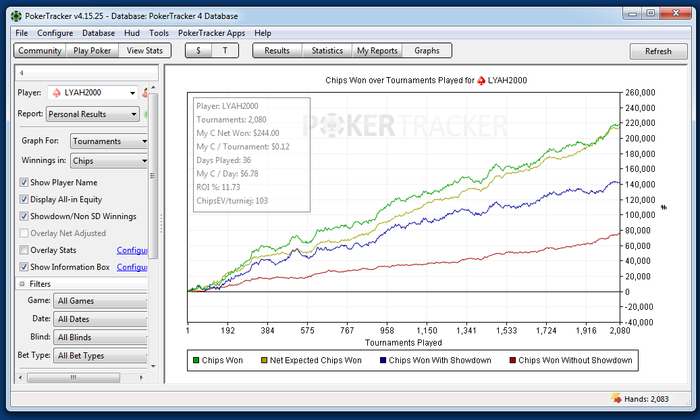This screenshot has width=700, height=420.
Task: Click the 'ROI %: 11.73' info text
Action: click(x=218, y=187)
